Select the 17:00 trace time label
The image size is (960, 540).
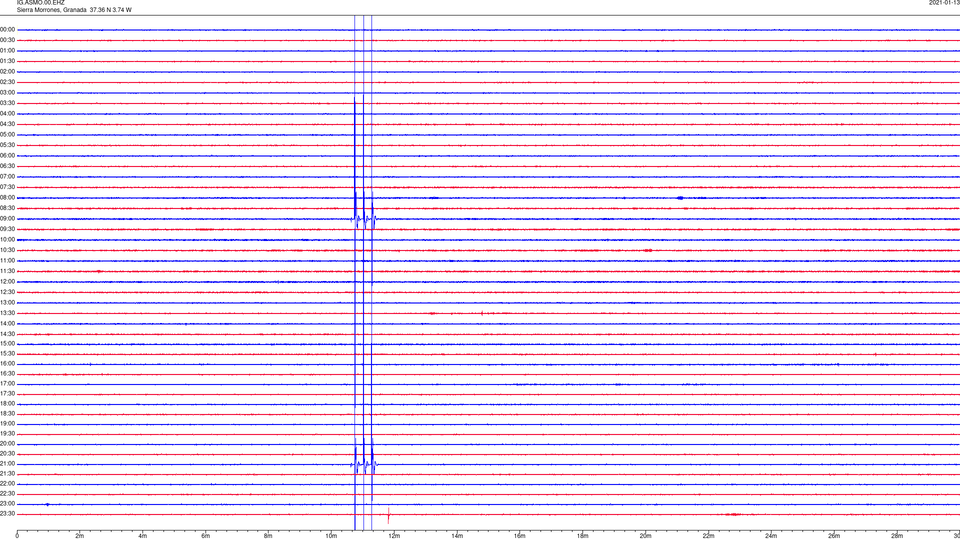click(7, 384)
